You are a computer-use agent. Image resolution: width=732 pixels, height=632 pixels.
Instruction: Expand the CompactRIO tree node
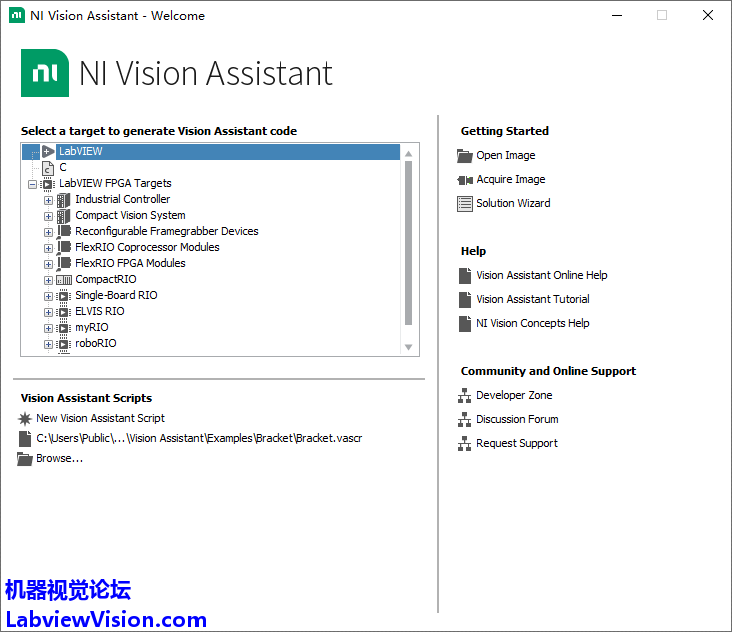[x=48, y=279]
